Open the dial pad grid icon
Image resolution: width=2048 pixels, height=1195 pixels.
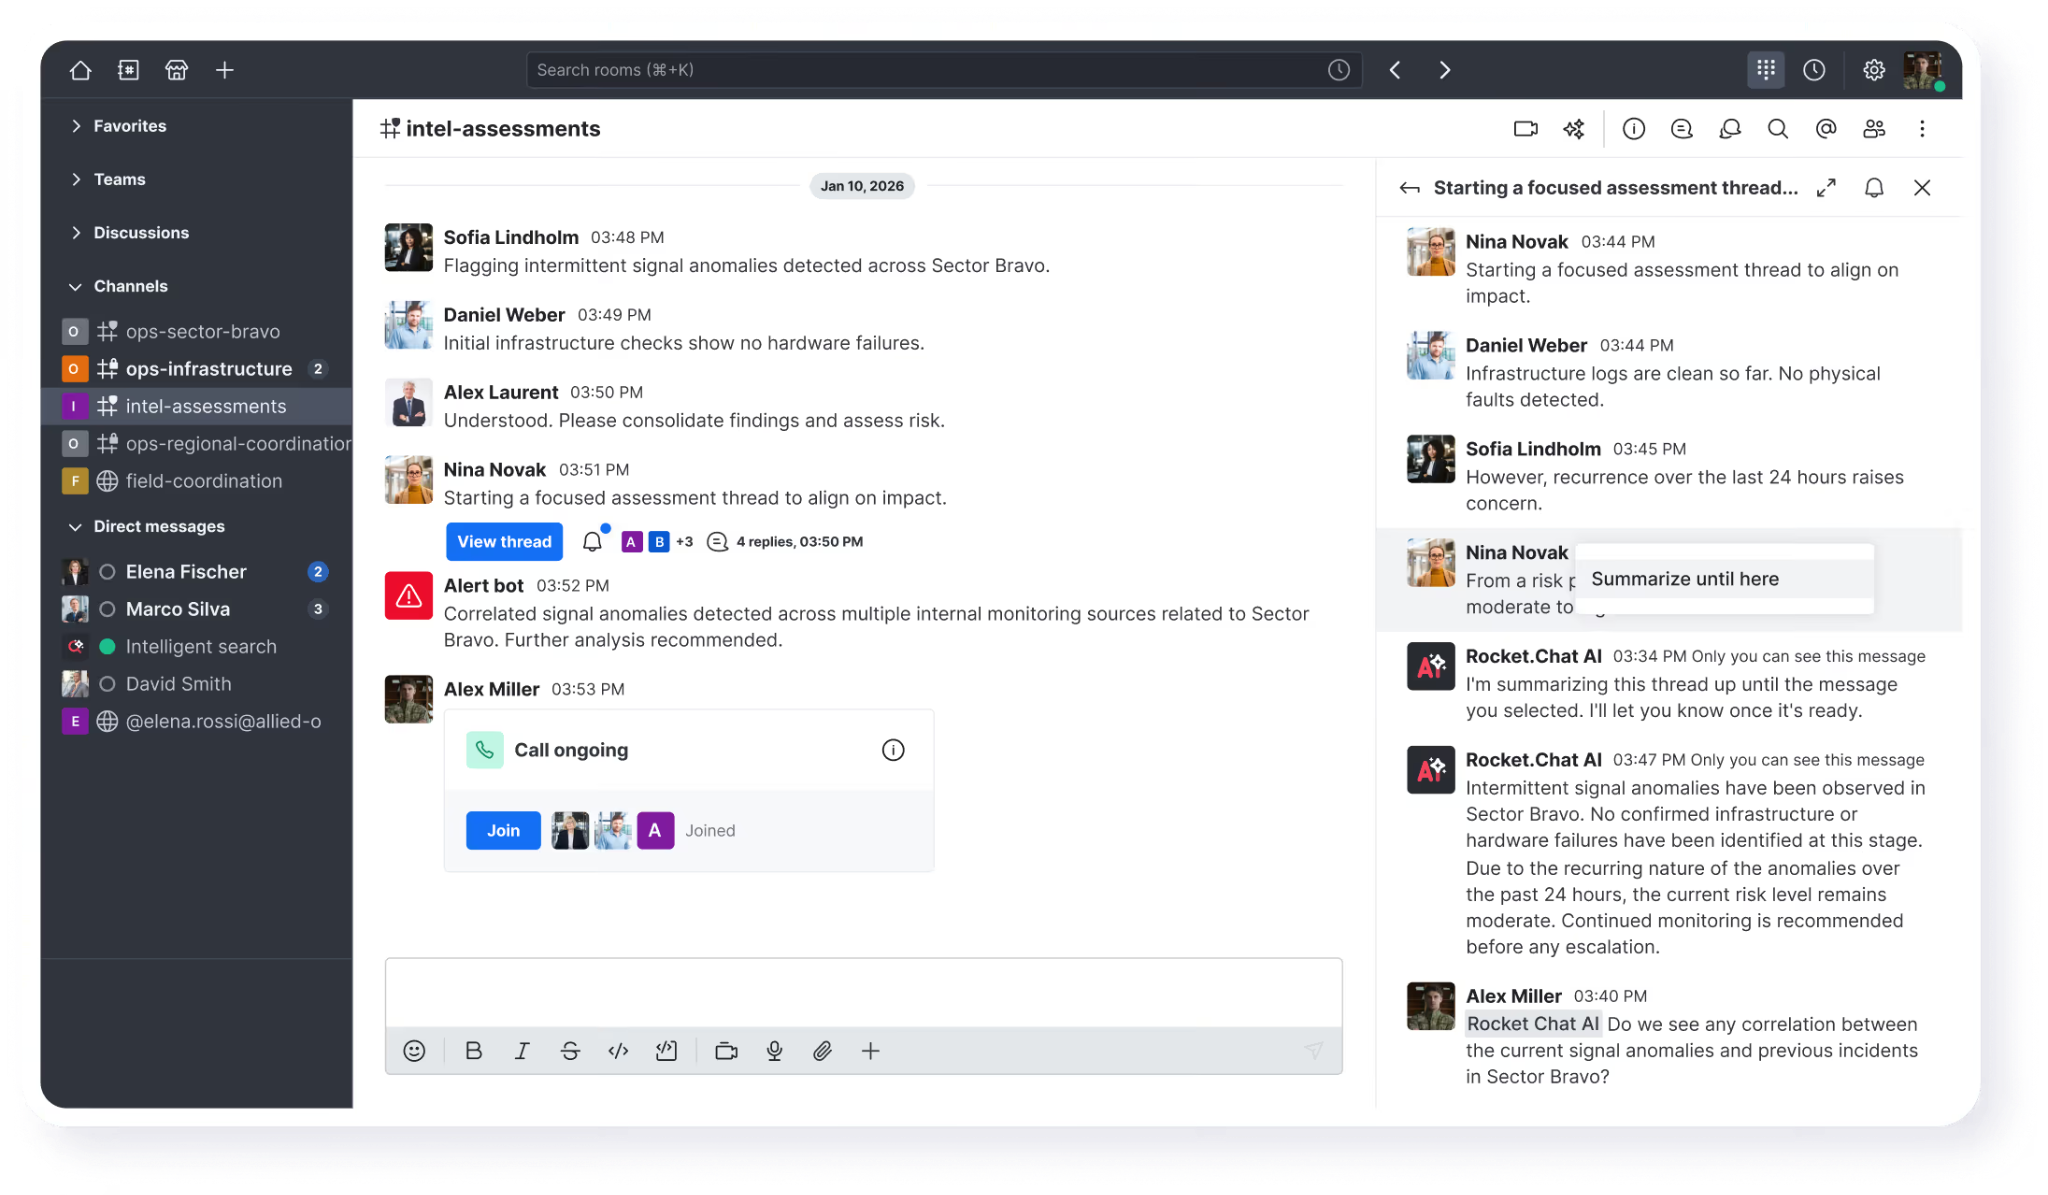(1766, 69)
